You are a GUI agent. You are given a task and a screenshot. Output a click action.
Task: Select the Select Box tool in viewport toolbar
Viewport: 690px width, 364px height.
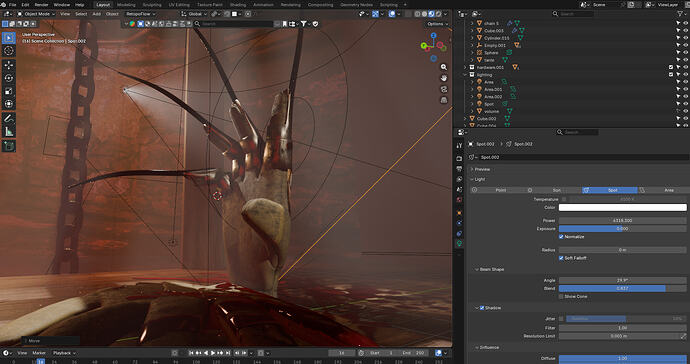(8, 38)
